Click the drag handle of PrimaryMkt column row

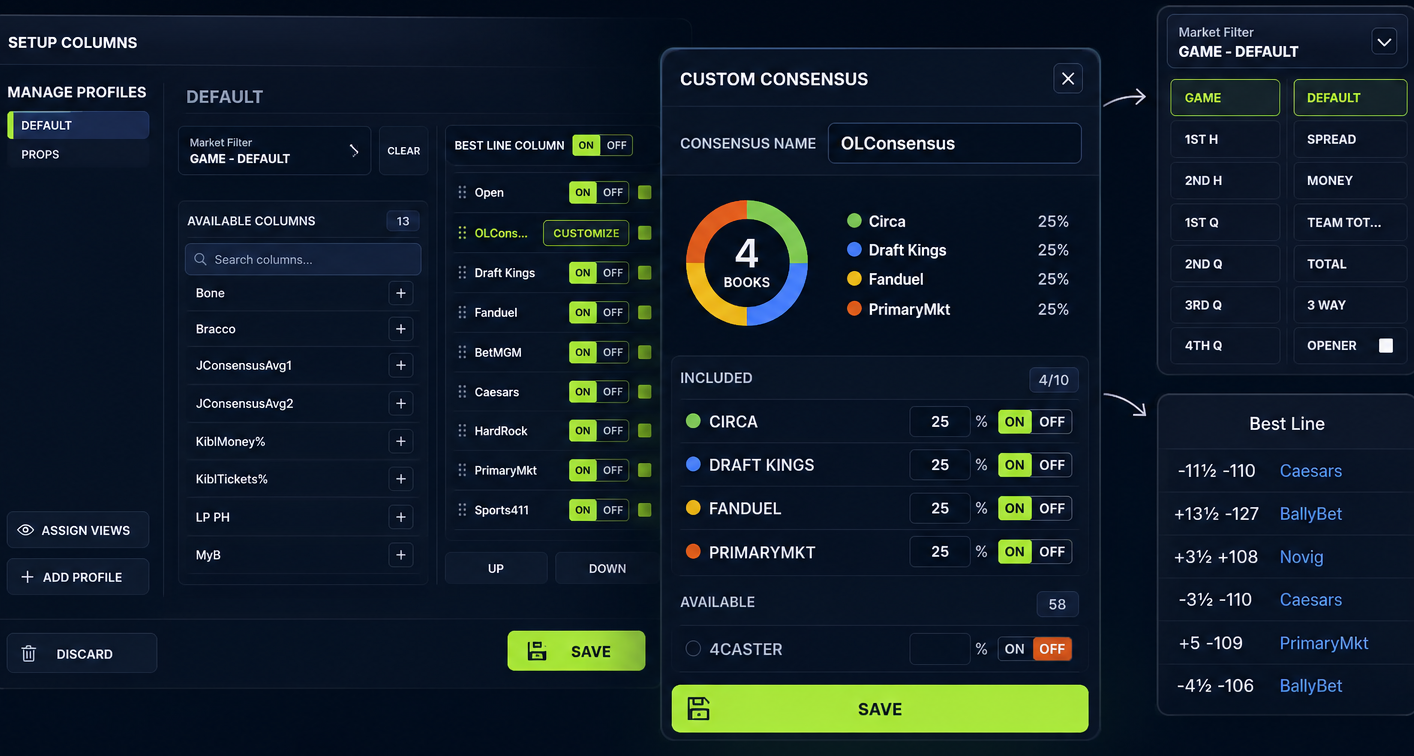click(462, 470)
